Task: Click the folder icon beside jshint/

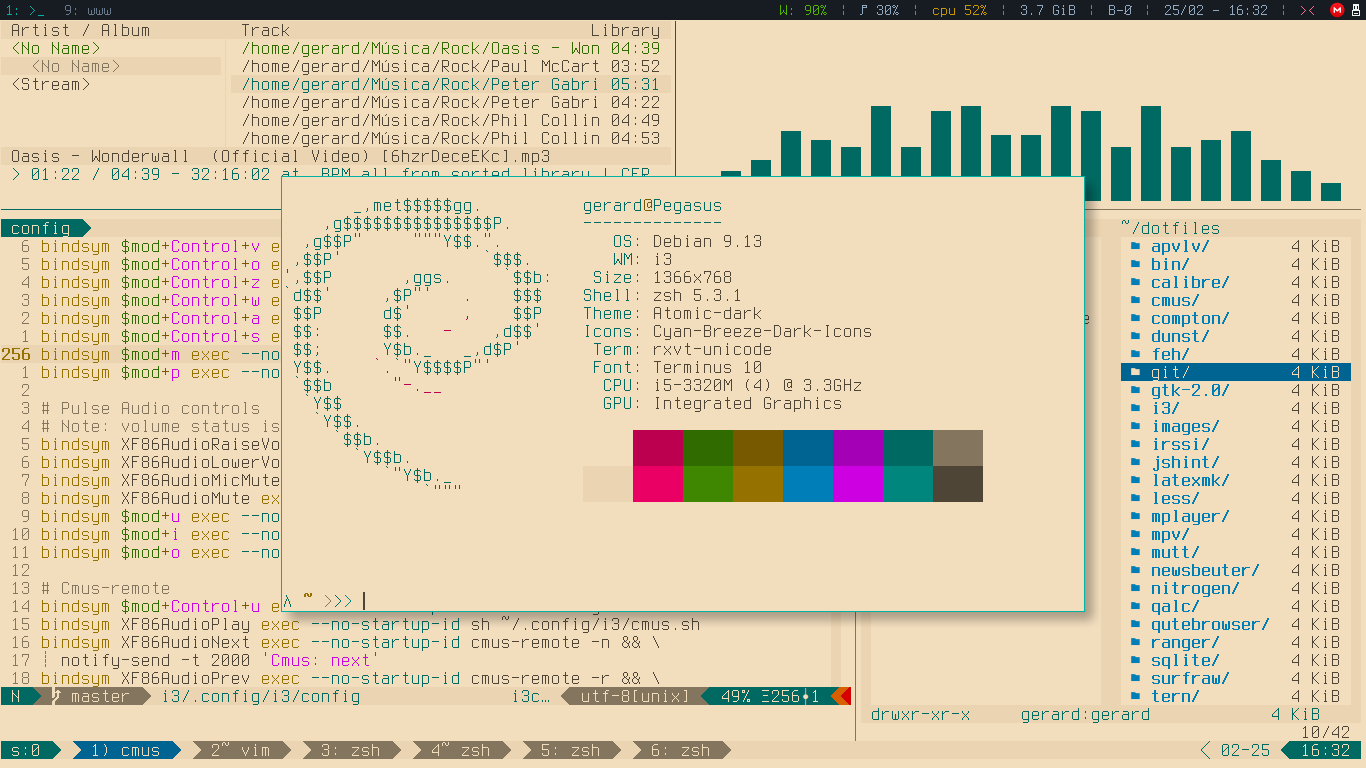Action: (x=1135, y=462)
